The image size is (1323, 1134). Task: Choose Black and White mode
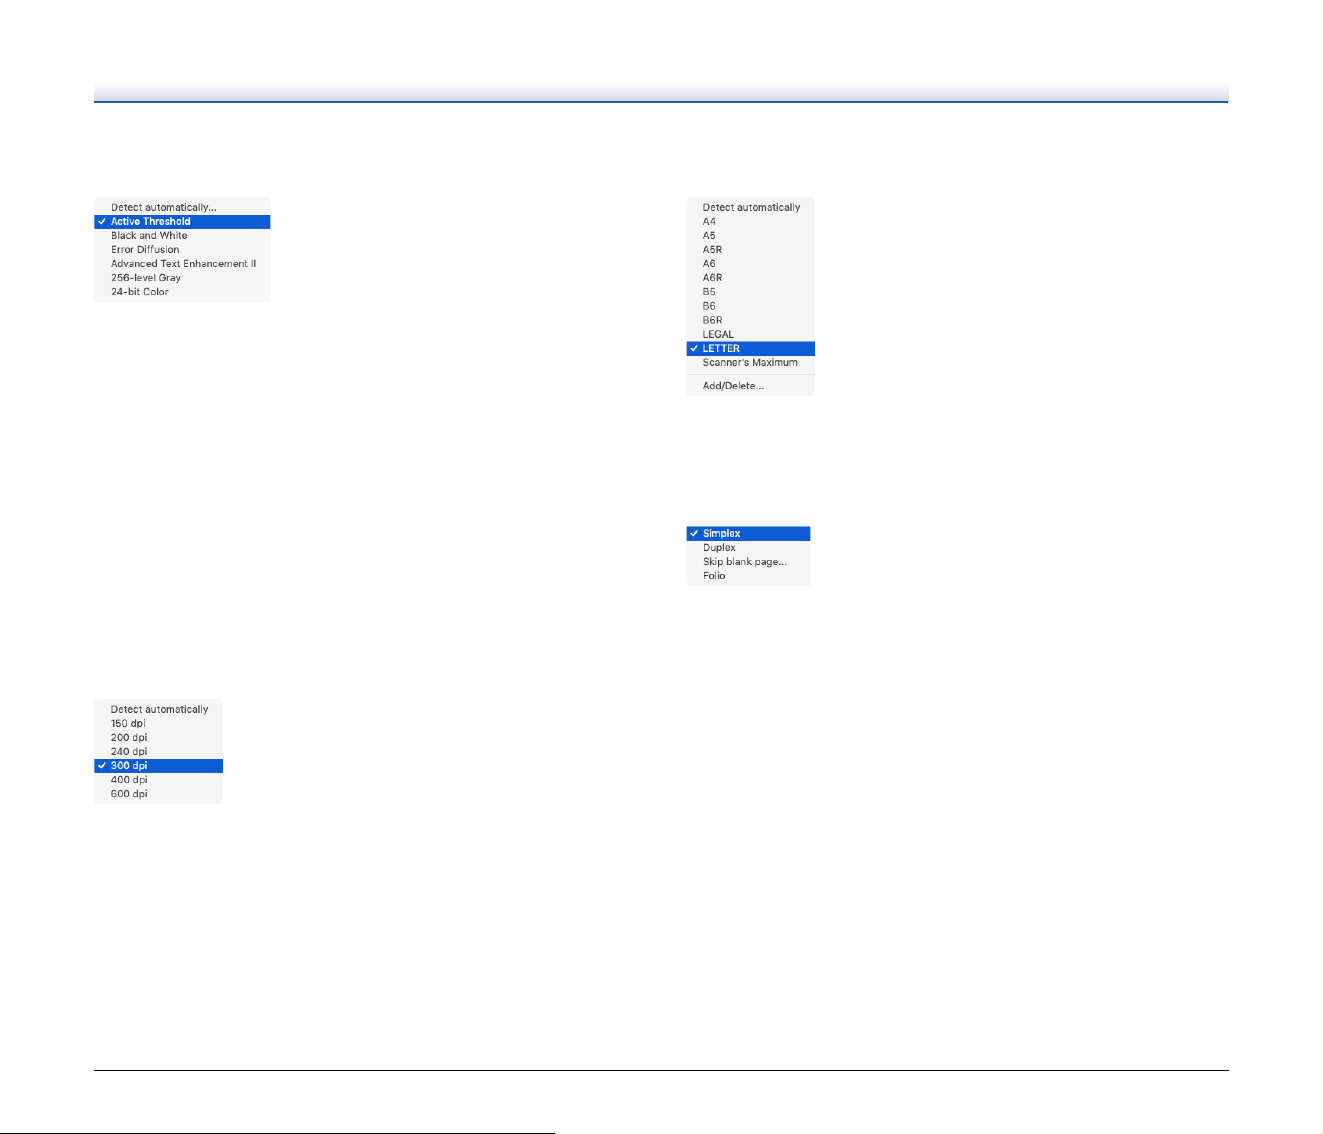click(x=182, y=236)
